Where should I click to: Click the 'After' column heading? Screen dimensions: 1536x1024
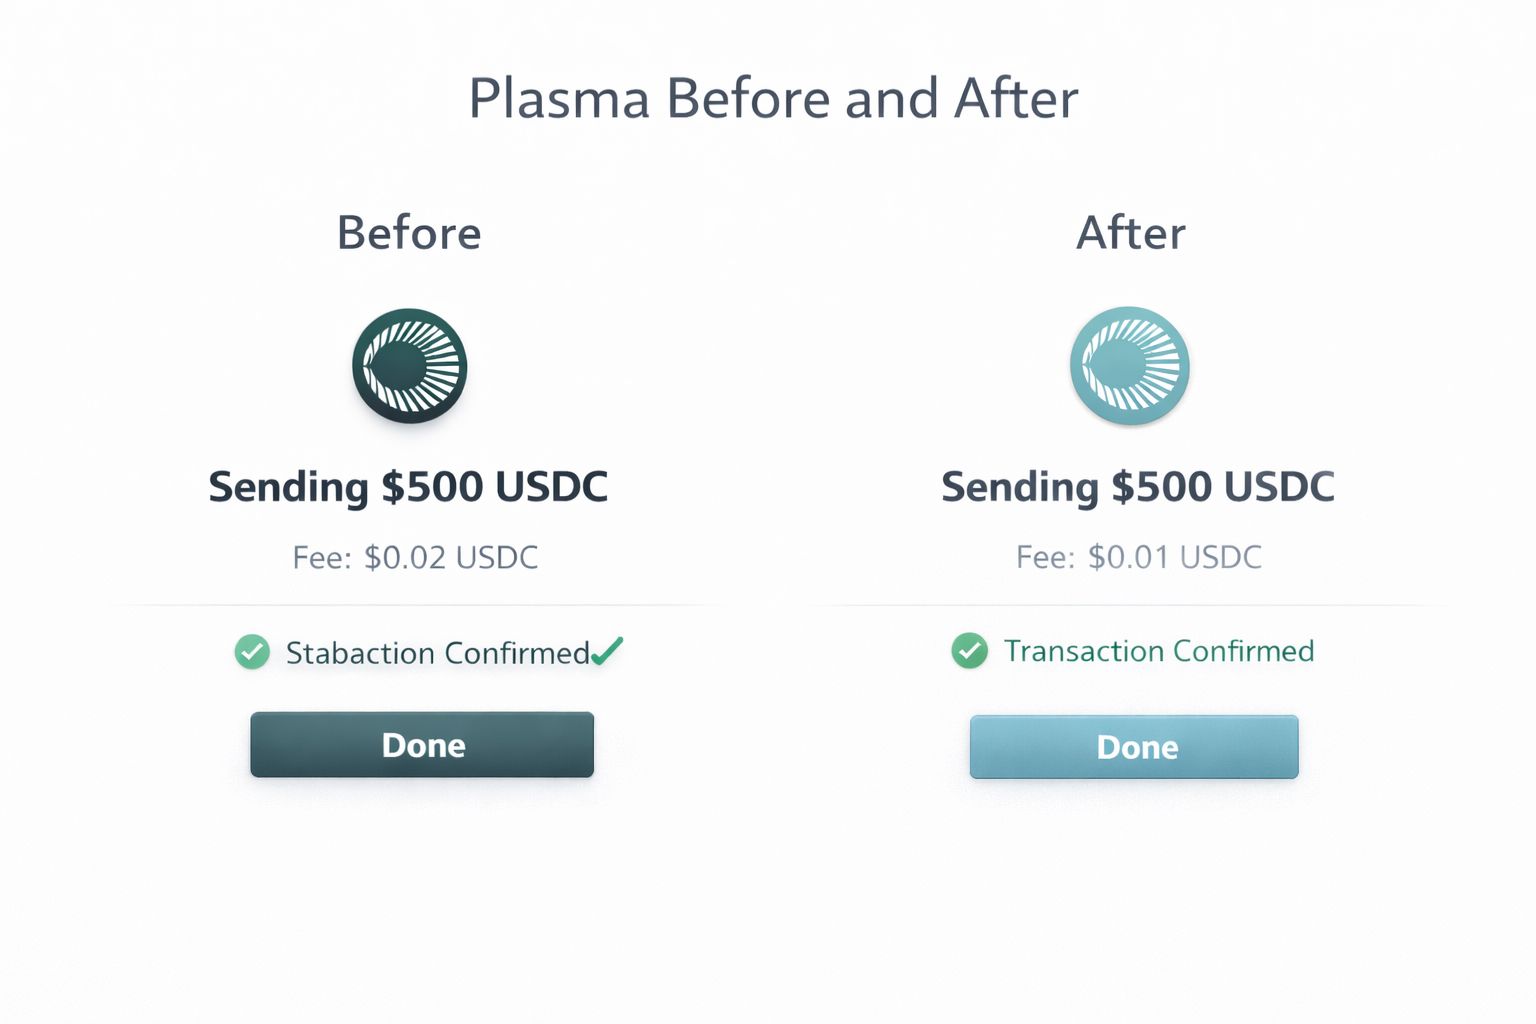pos(1131,233)
